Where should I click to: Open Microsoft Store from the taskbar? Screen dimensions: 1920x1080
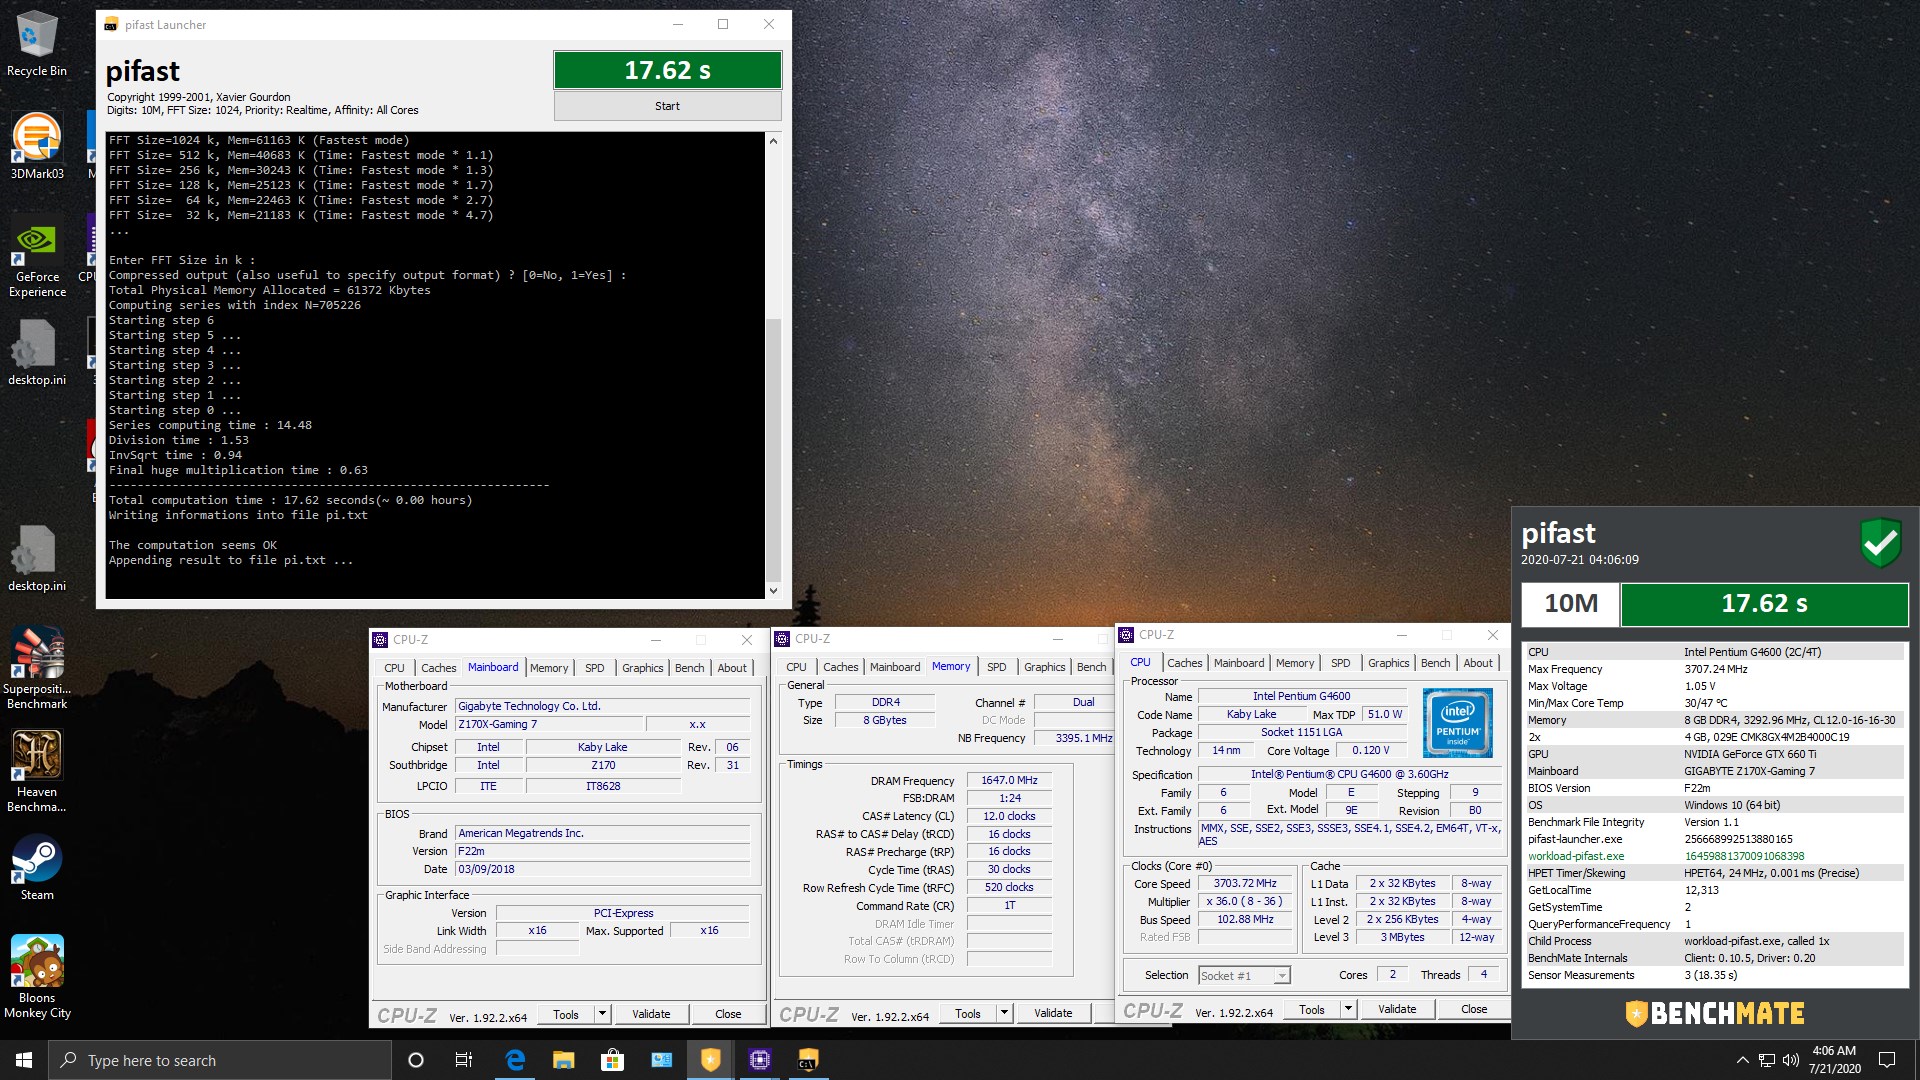tap(612, 1060)
